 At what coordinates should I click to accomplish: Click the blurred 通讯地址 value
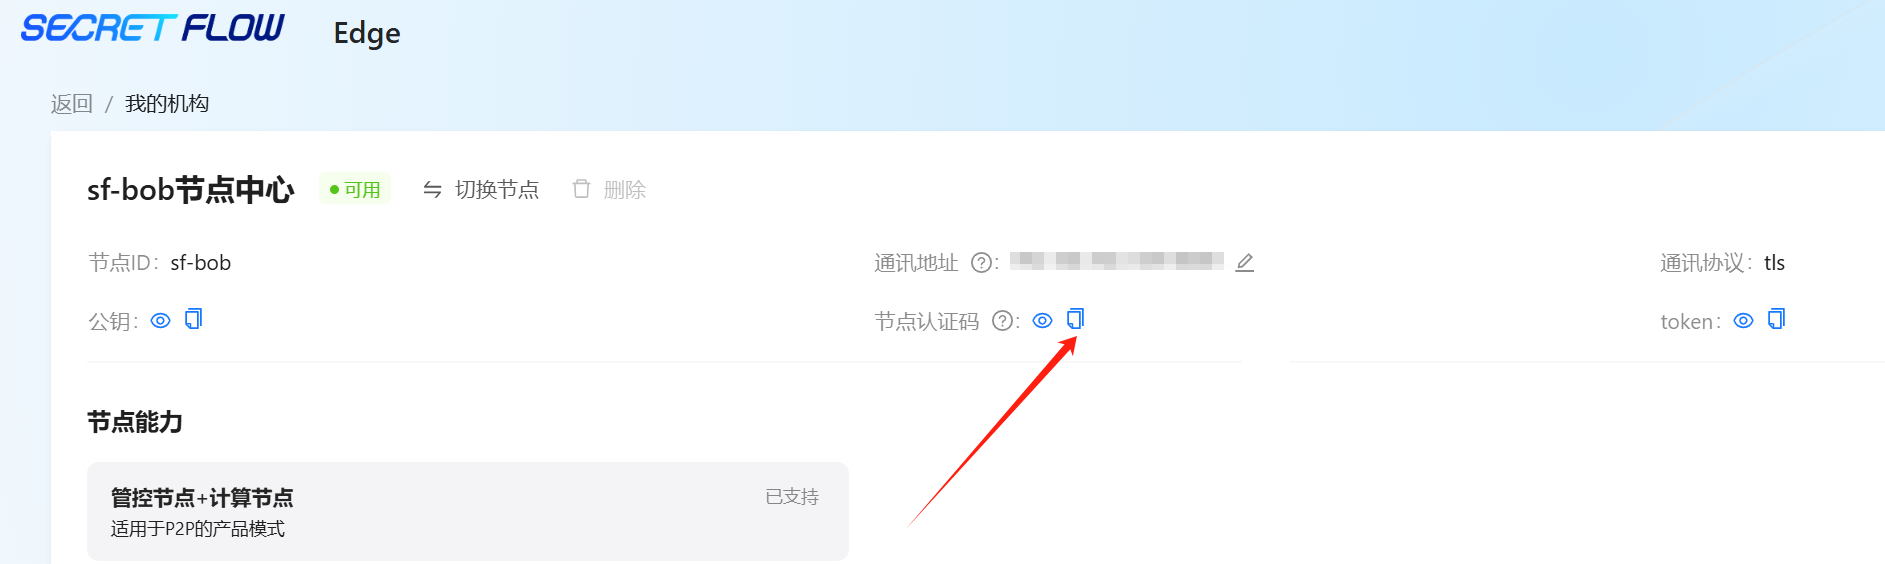pyautogui.click(x=1117, y=261)
